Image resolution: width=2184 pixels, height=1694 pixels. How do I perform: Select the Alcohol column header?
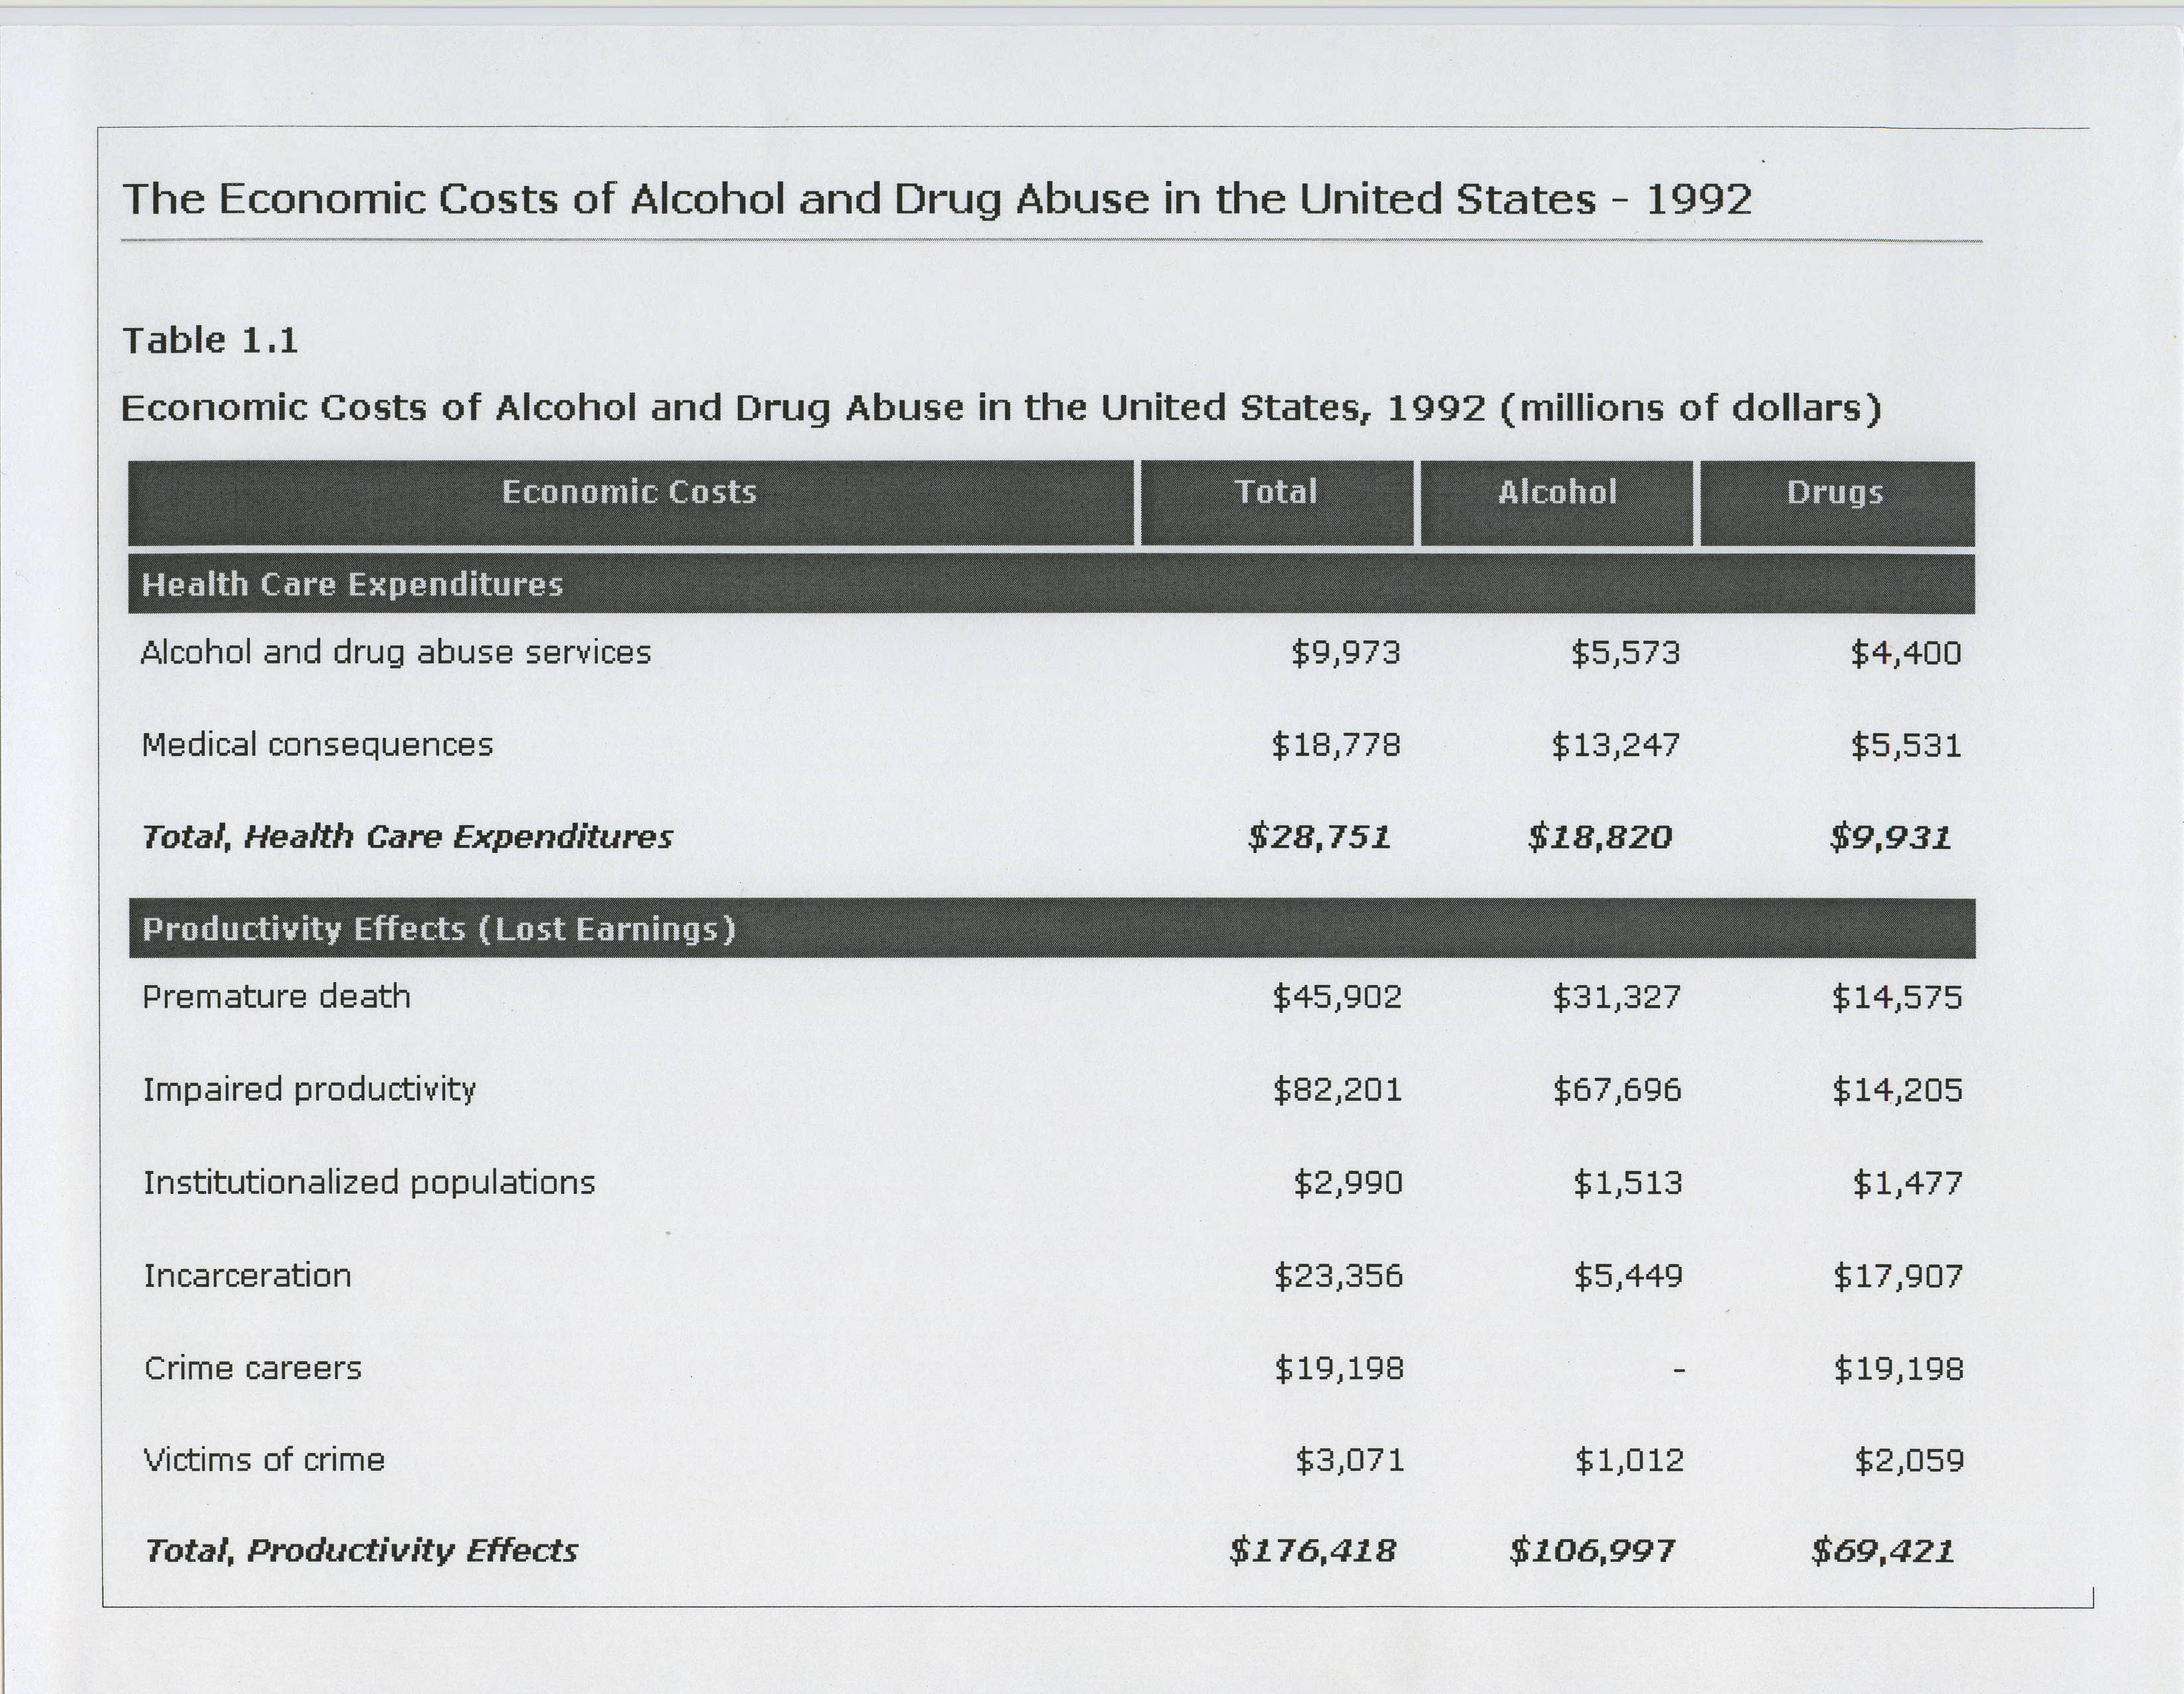pyautogui.click(x=1557, y=493)
